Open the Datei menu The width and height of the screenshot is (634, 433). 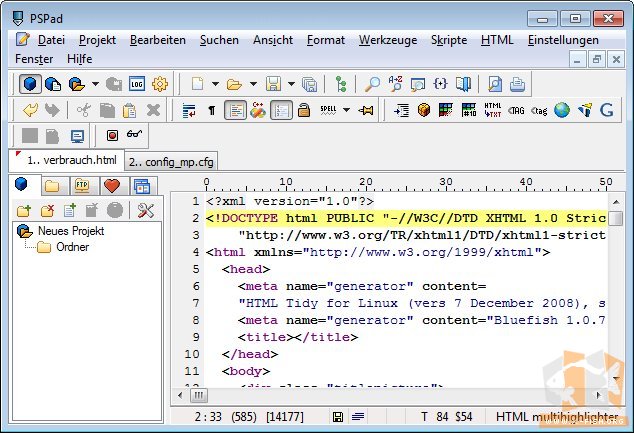(51, 40)
